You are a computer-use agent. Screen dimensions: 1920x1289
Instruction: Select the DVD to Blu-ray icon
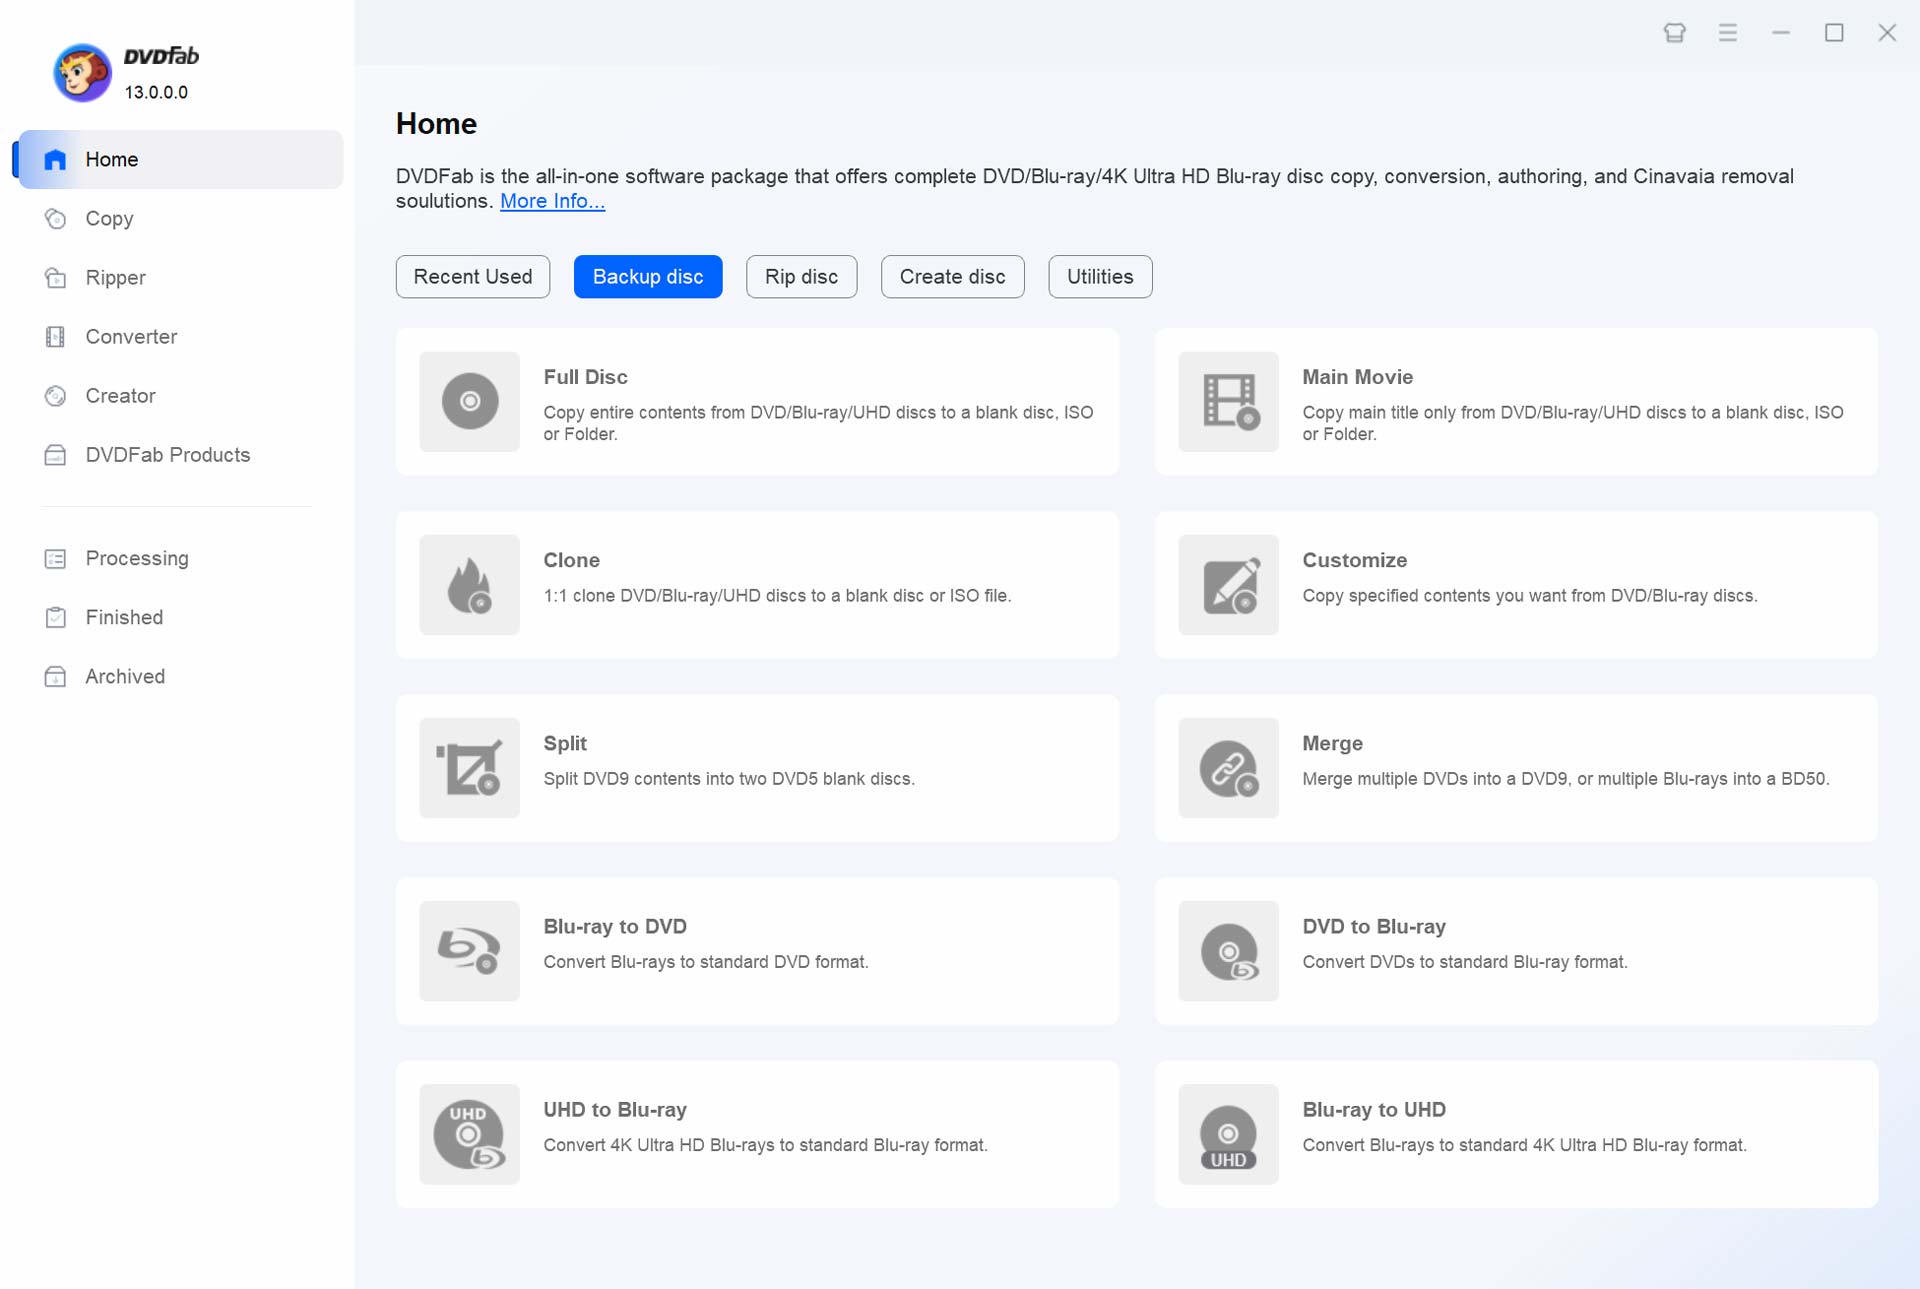click(x=1228, y=950)
